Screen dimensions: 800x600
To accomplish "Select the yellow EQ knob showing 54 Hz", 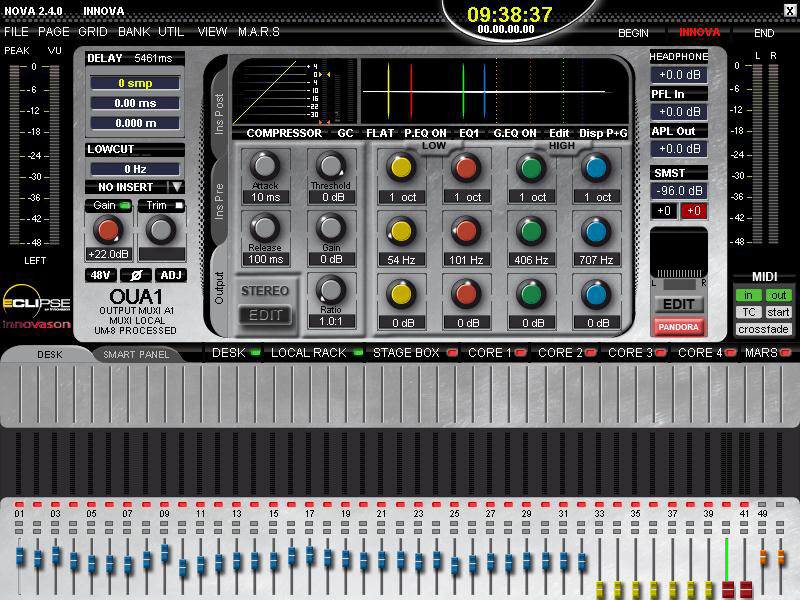I will (401, 231).
